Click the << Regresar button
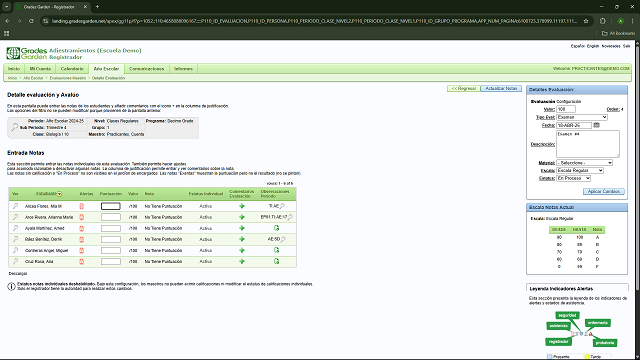 point(464,89)
